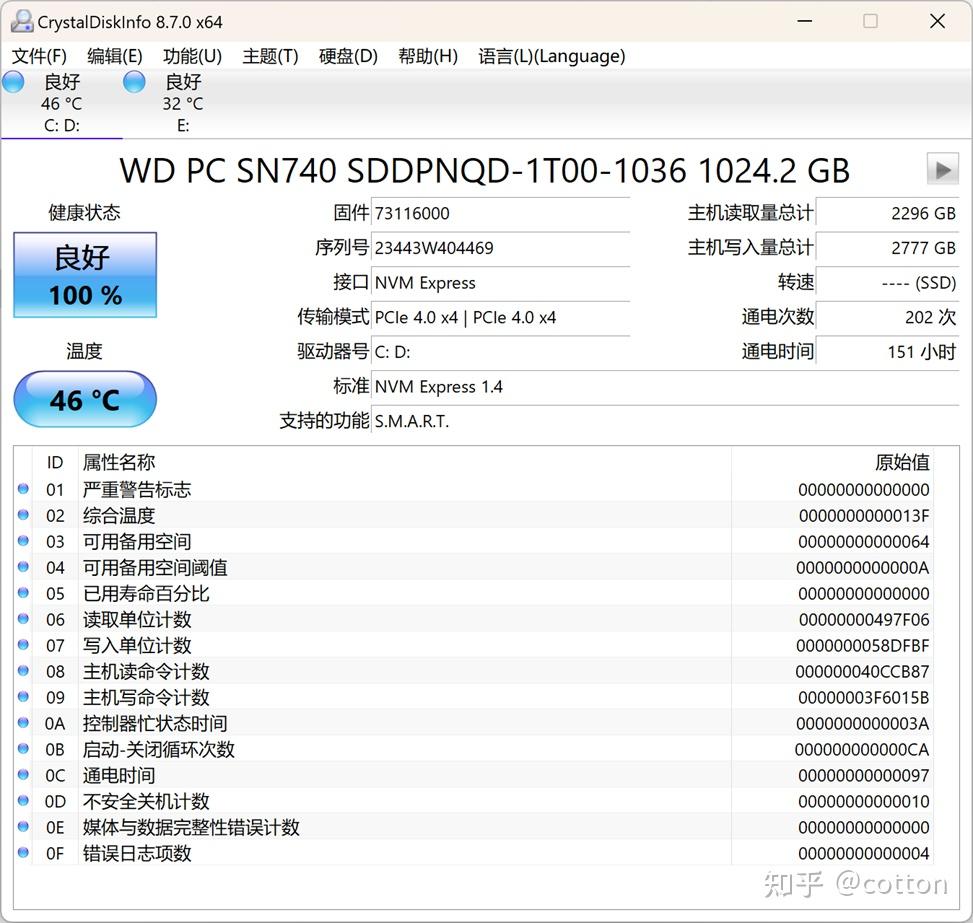Select the 不安全关机计数 attribute row
The image size is (973, 923).
coord(473,801)
